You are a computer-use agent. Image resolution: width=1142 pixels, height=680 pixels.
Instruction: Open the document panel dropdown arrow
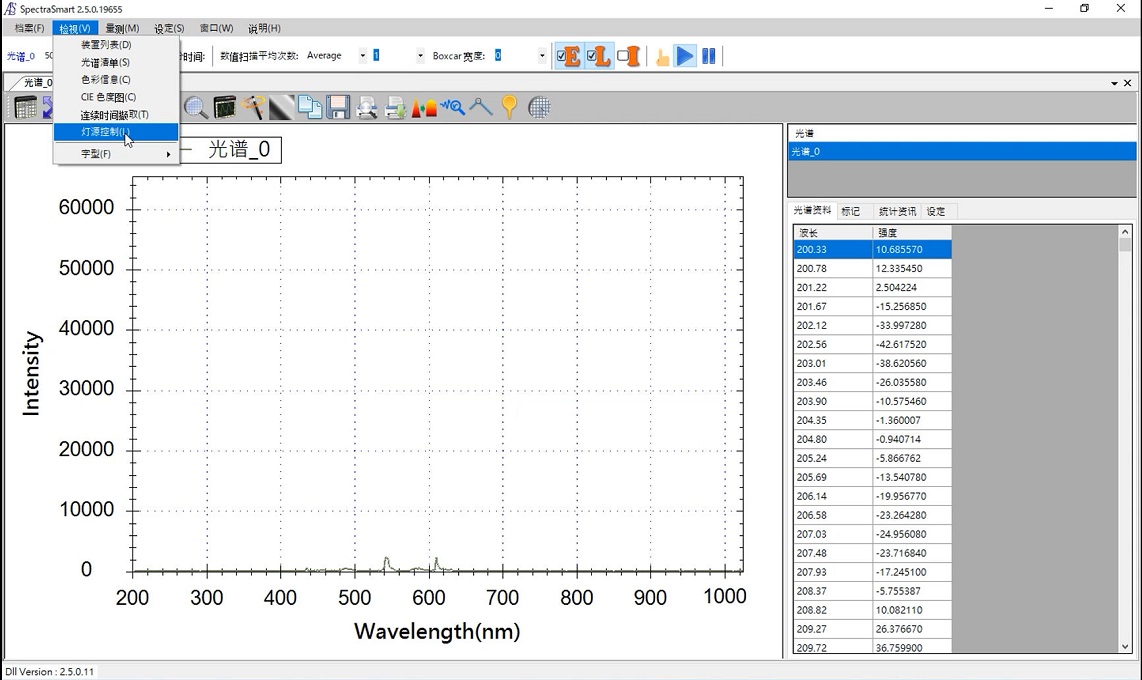pyautogui.click(x=1114, y=83)
